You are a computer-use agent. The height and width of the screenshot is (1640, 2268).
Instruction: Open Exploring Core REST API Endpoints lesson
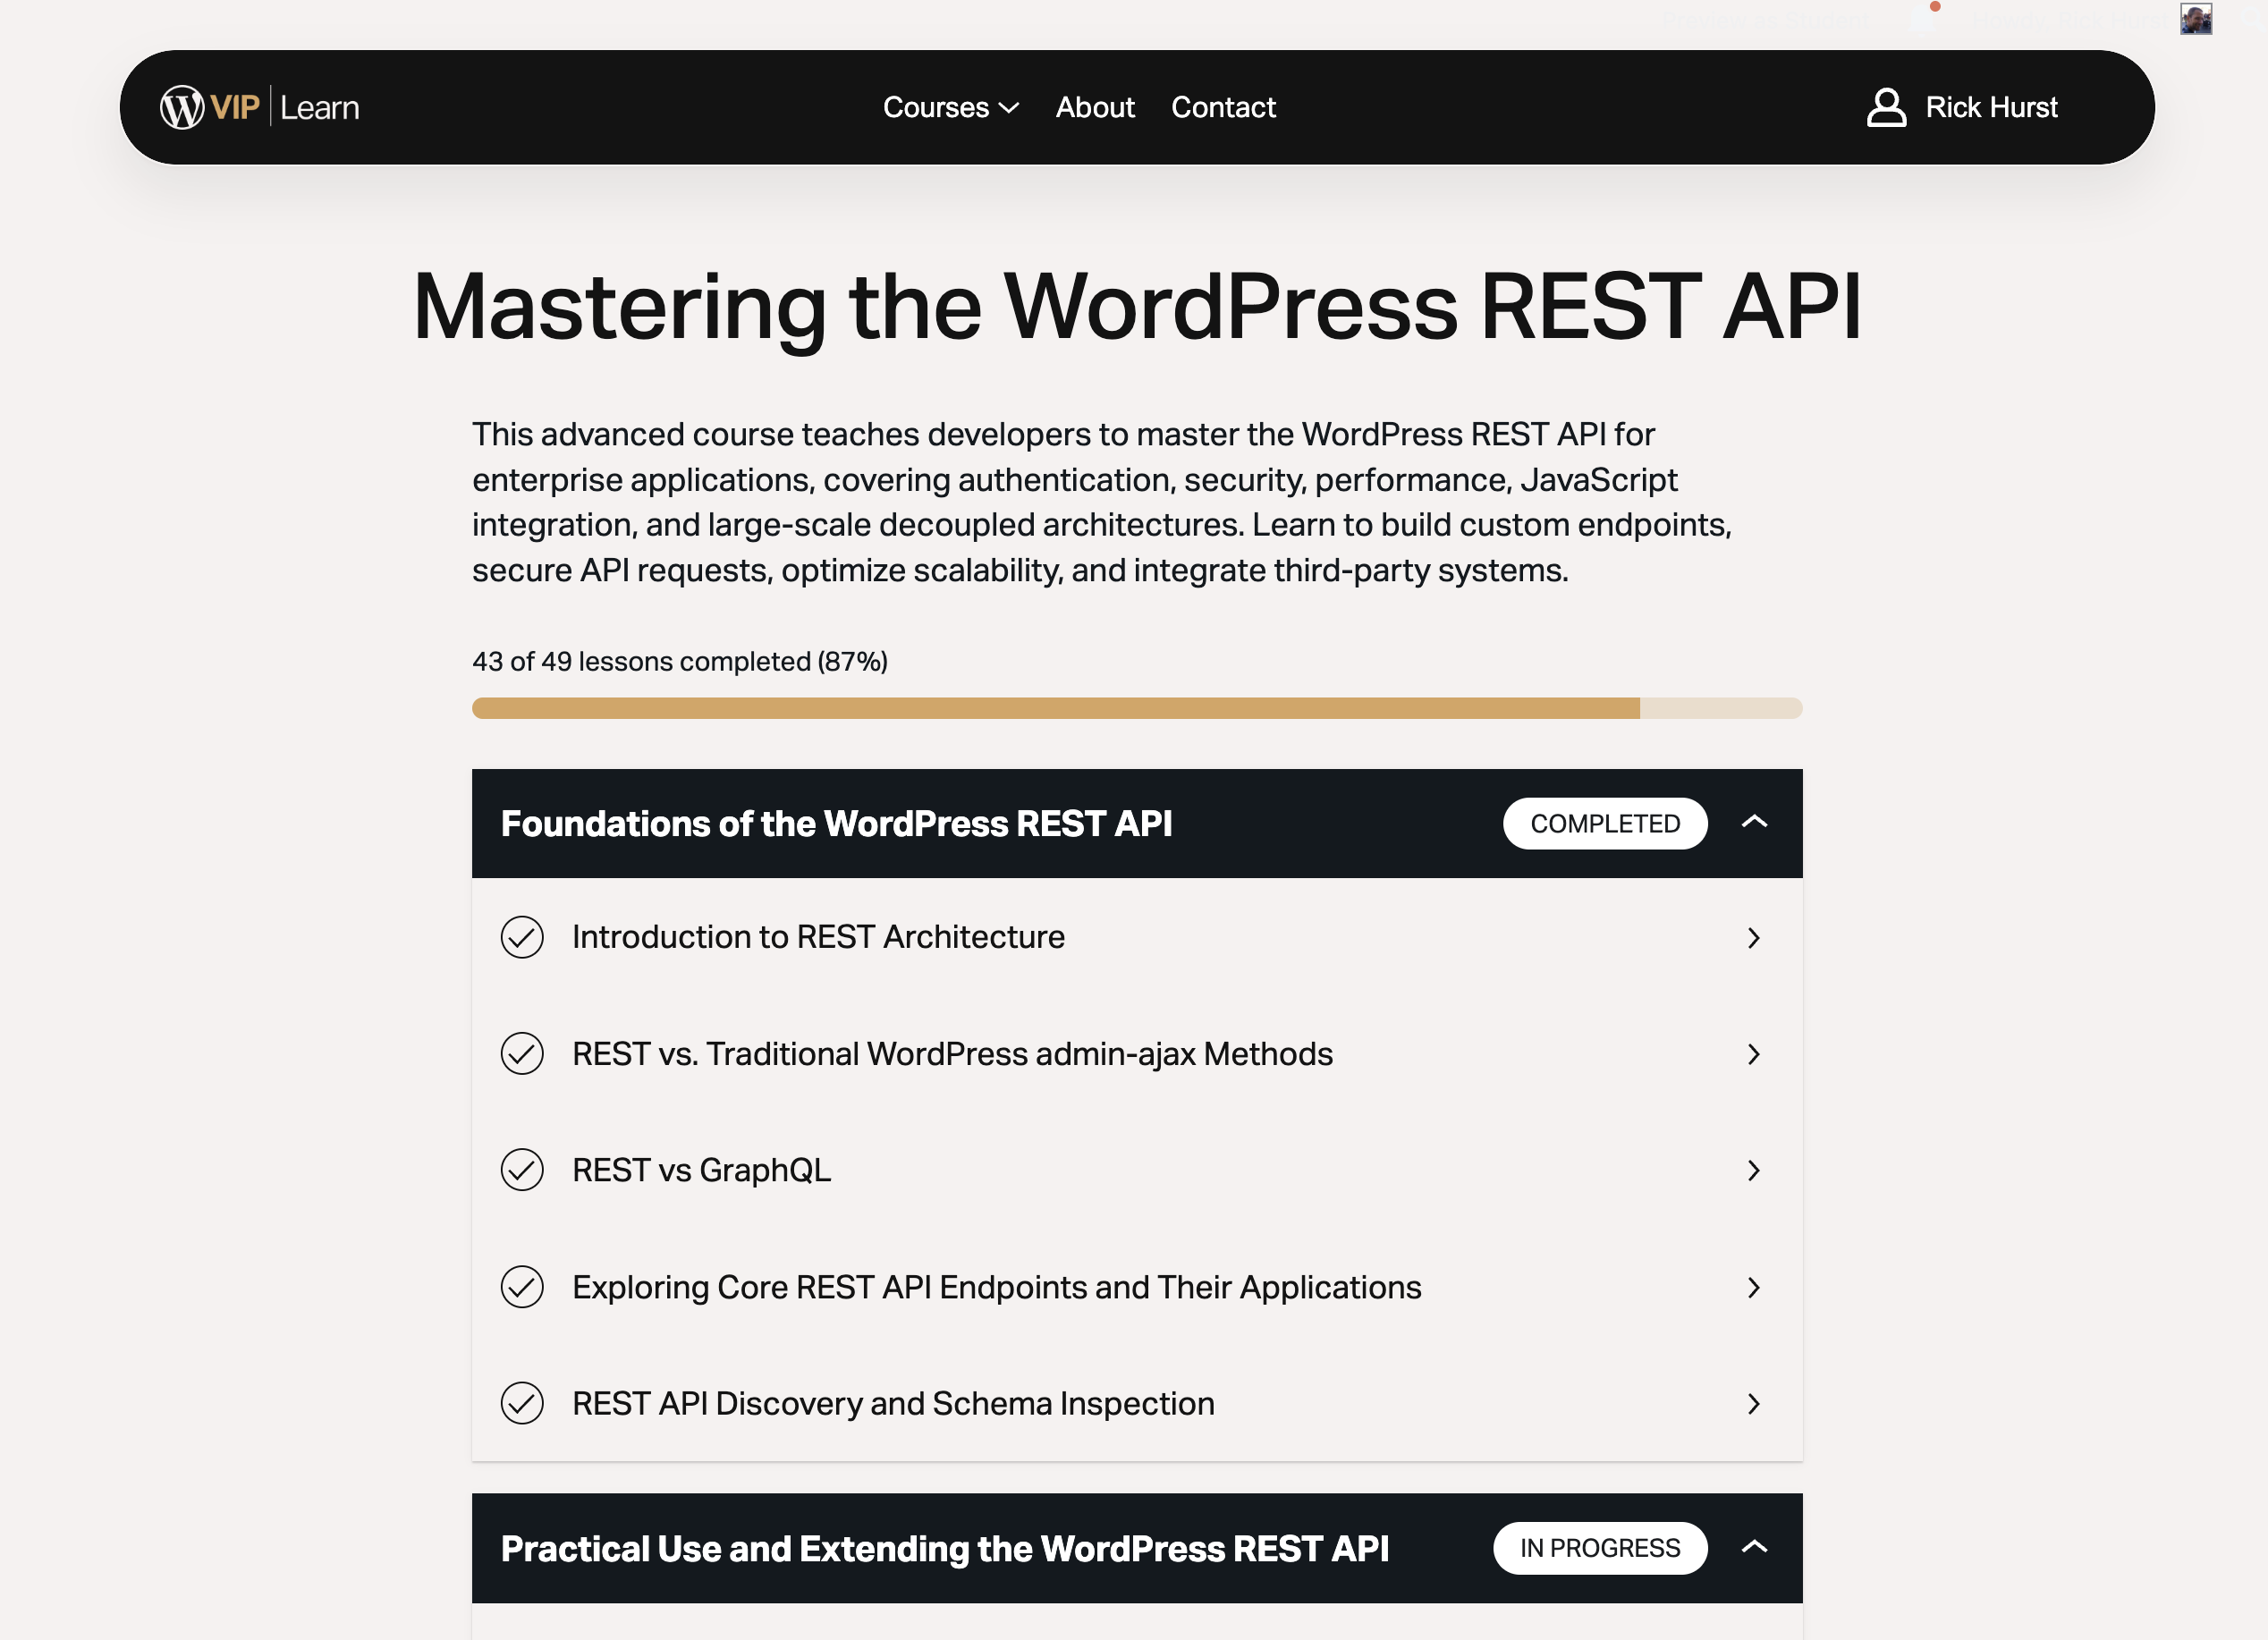tap(996, 1287)
